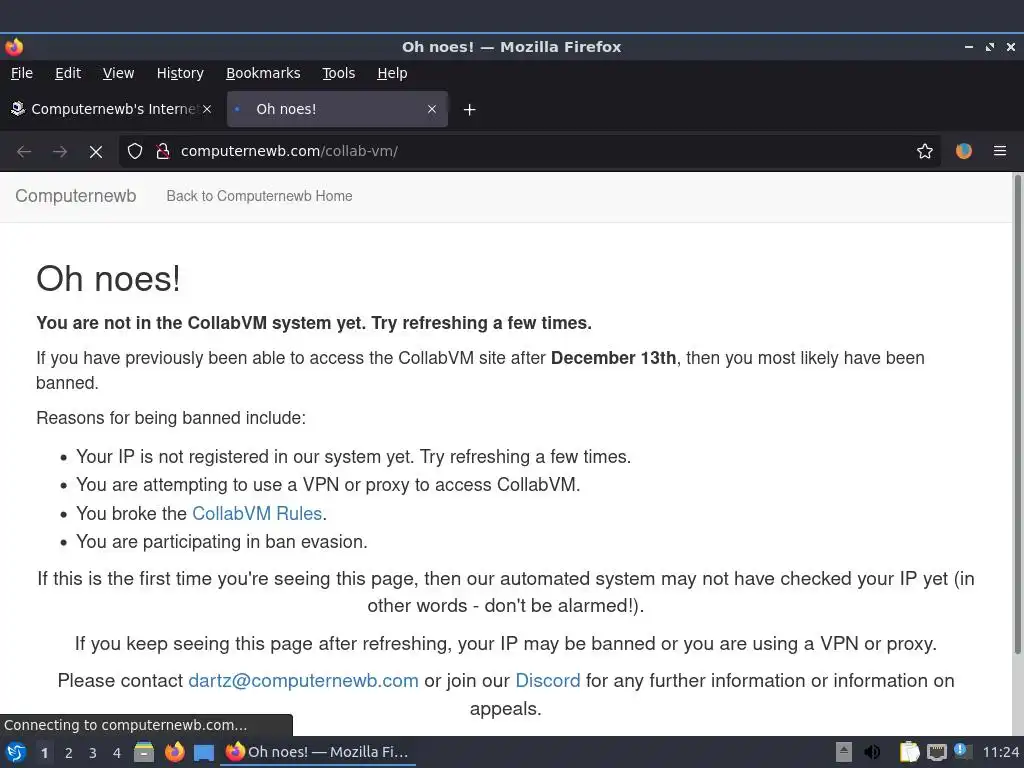Click the Firefox logo in title bar
1024x768 pixels.
coord(14,47)
